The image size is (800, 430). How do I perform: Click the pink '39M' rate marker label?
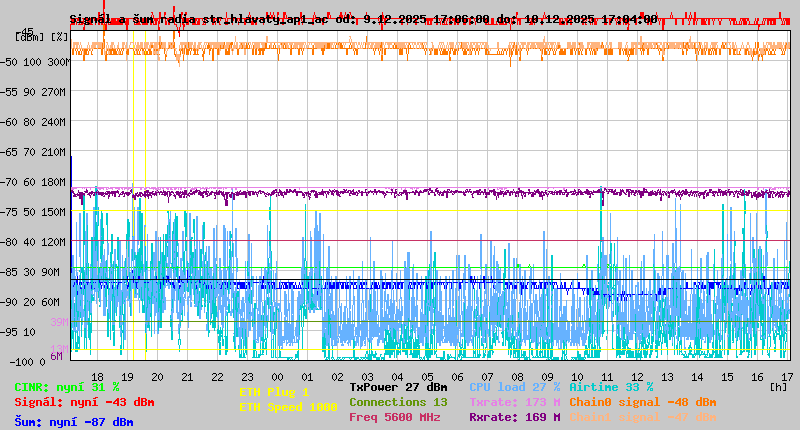[59, 322]
